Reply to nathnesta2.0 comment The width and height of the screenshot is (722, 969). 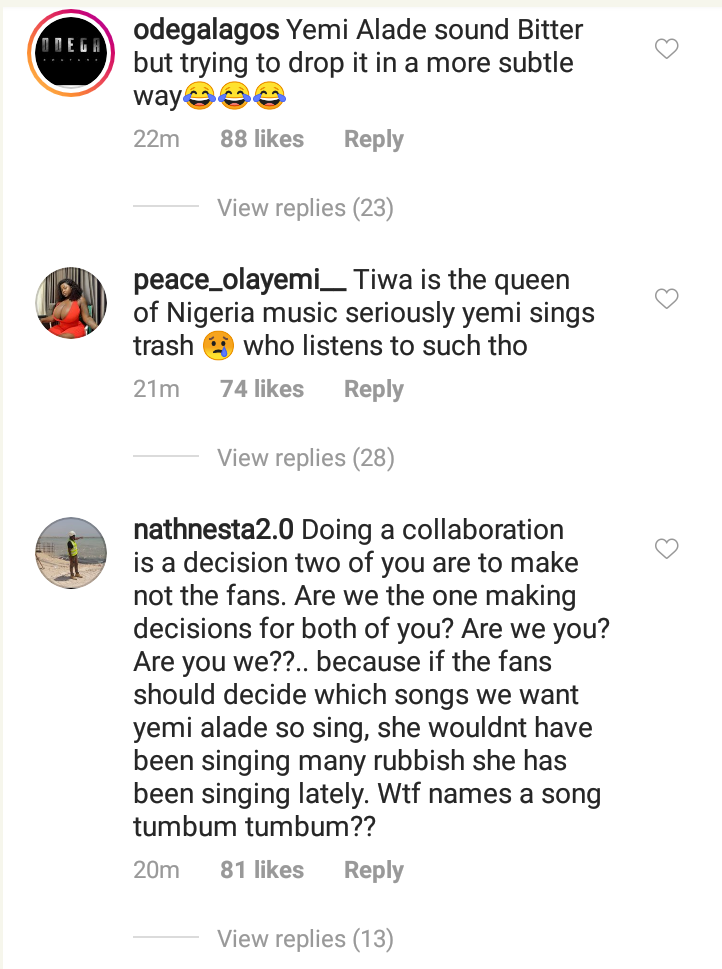pos(374,871)
